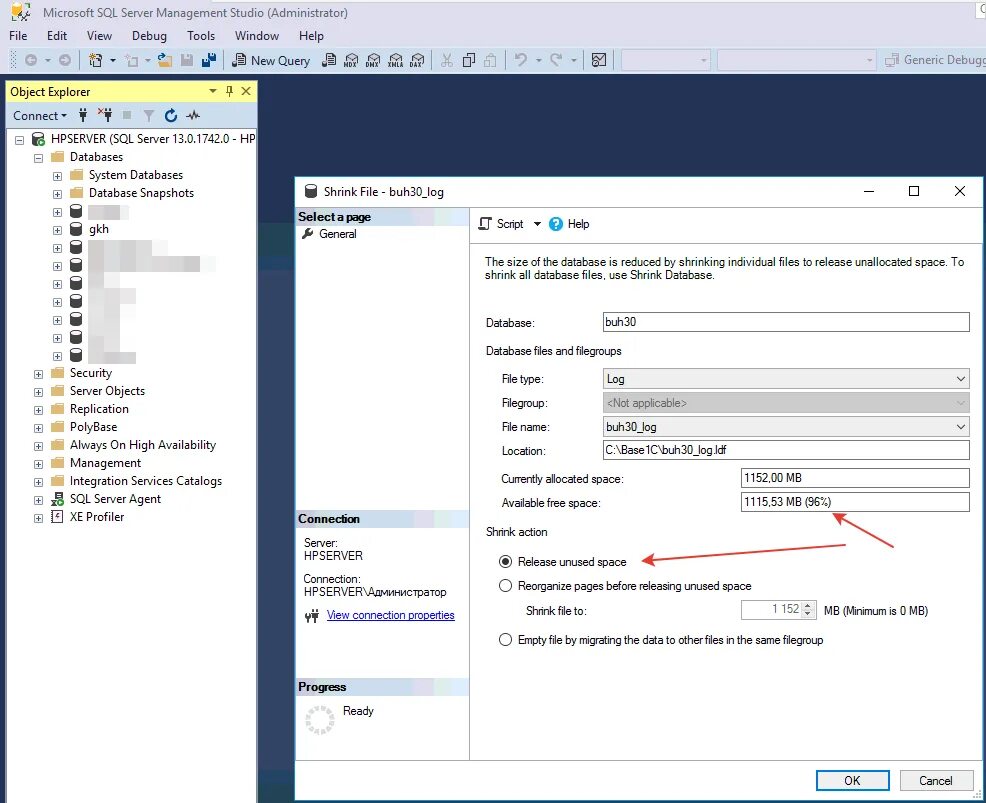
Task: Click the Save All icon
Action: click(209, 60)
